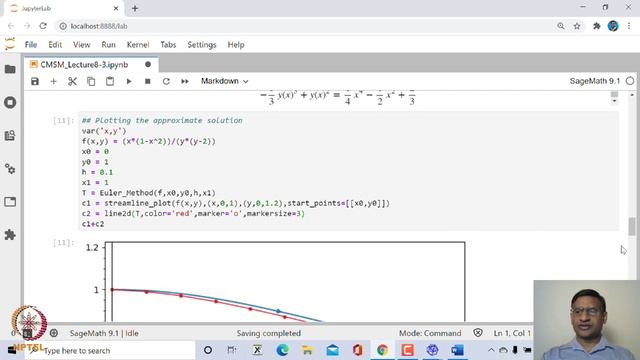Click the kernel status circle indicator
640x360 pixels.
[x=630, y=81]
